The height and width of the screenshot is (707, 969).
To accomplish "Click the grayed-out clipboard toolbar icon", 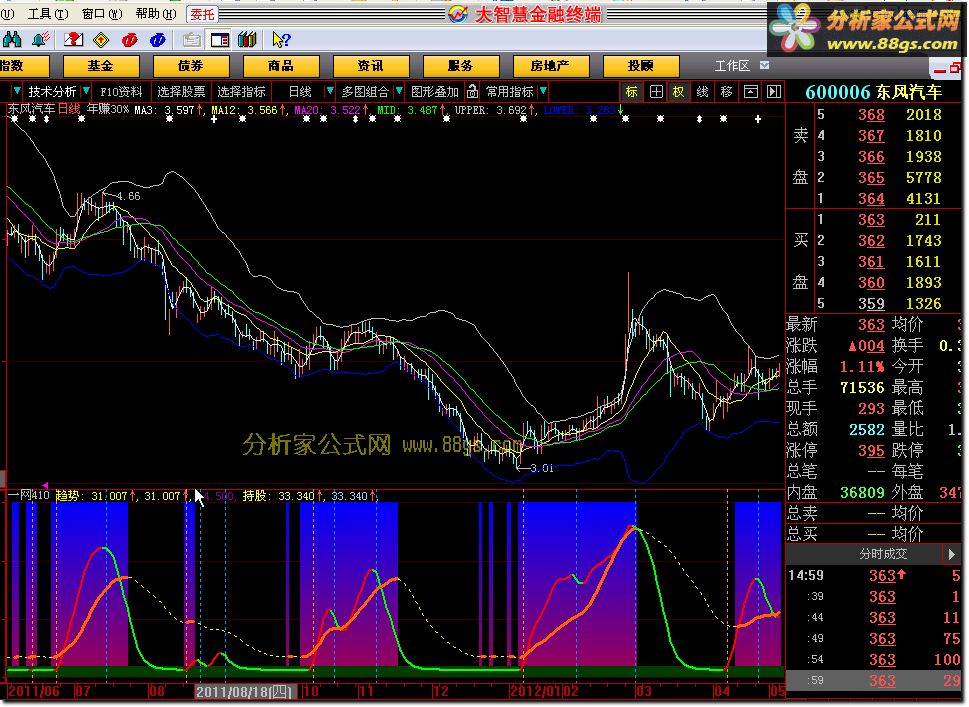I will pos(191,40).
